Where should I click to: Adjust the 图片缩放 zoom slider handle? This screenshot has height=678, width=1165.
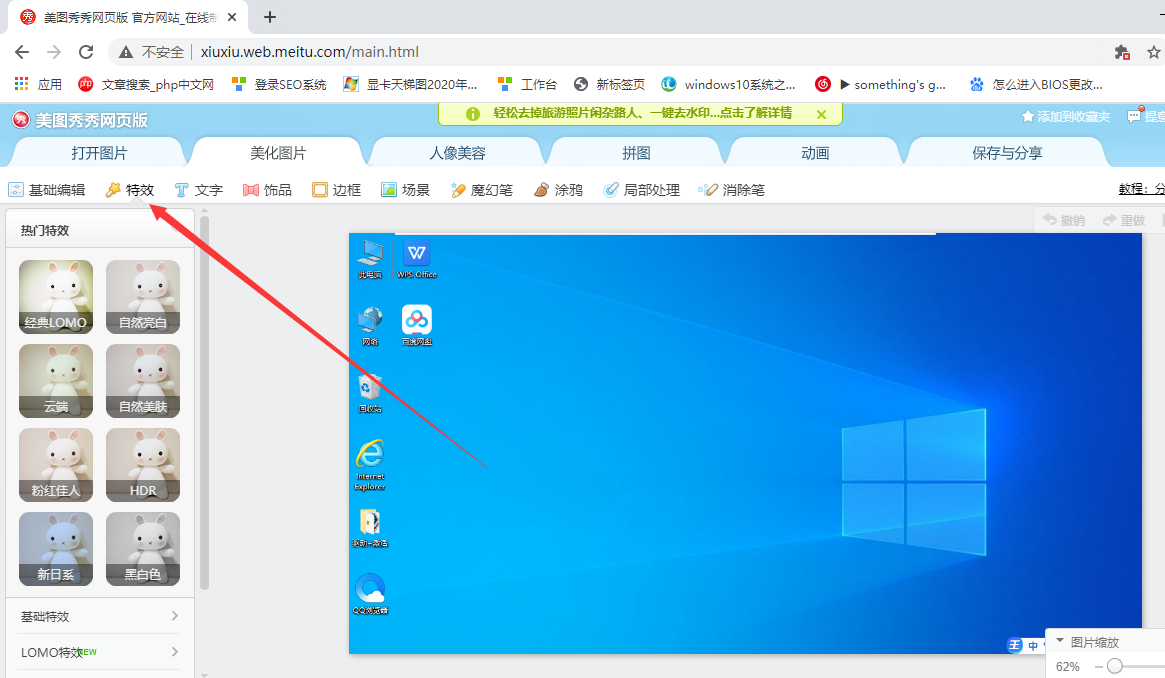click(1114, 666)
